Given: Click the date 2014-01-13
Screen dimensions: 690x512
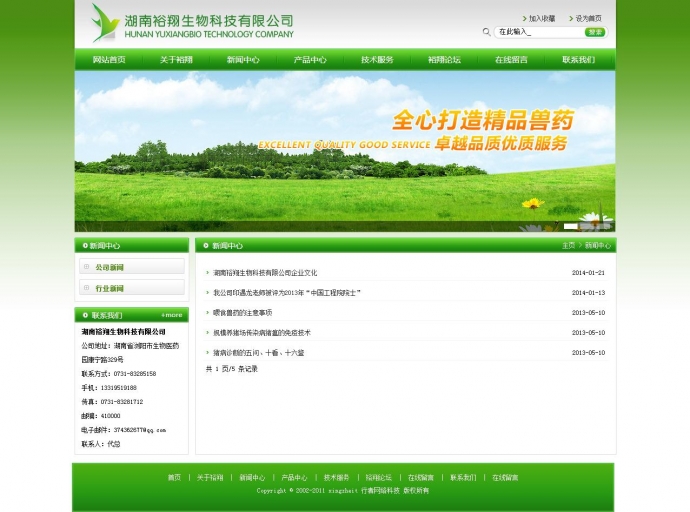Looking at the screenshot, I should tap(588, 293).
